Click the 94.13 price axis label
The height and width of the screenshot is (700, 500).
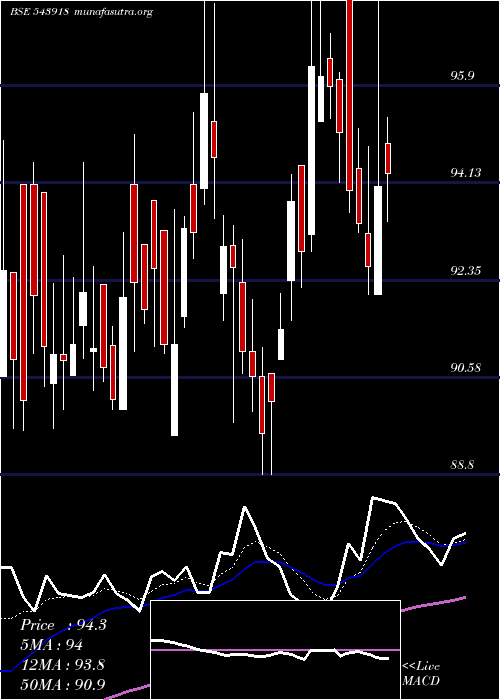coord(466,173)
